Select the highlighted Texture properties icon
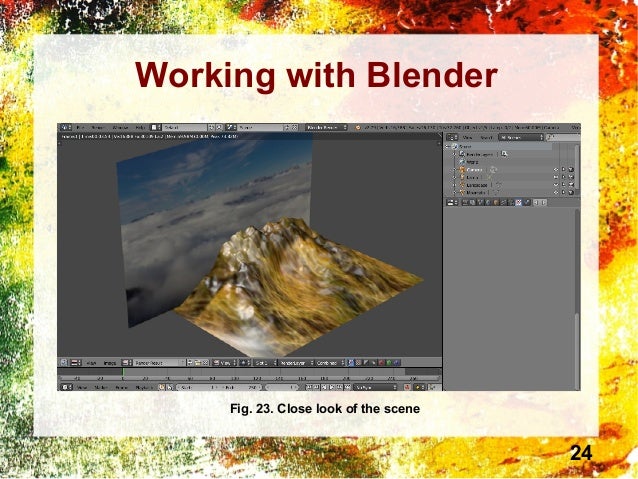 [x=518, y=202]
